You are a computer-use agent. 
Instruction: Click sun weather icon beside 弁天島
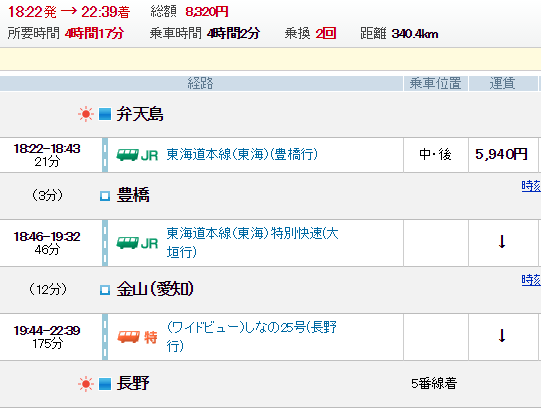pyautogui.click(x=86, y=114)
